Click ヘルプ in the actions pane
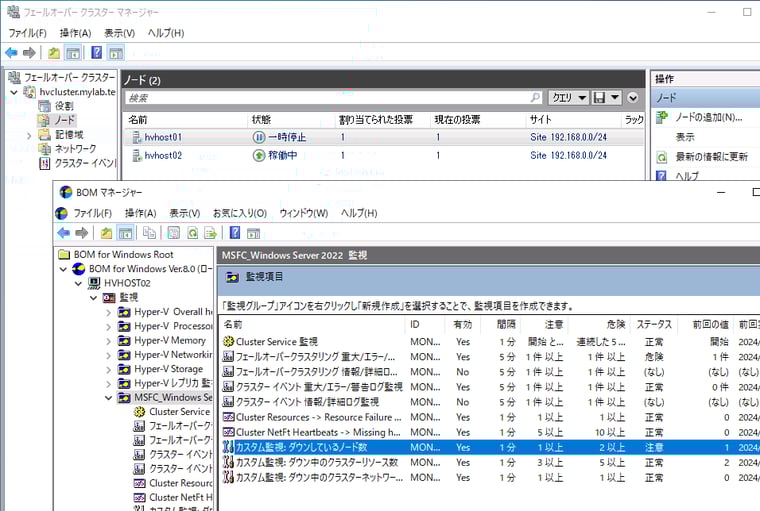The height and width of the screenshot is (511, 760). [x=687, y=176]
